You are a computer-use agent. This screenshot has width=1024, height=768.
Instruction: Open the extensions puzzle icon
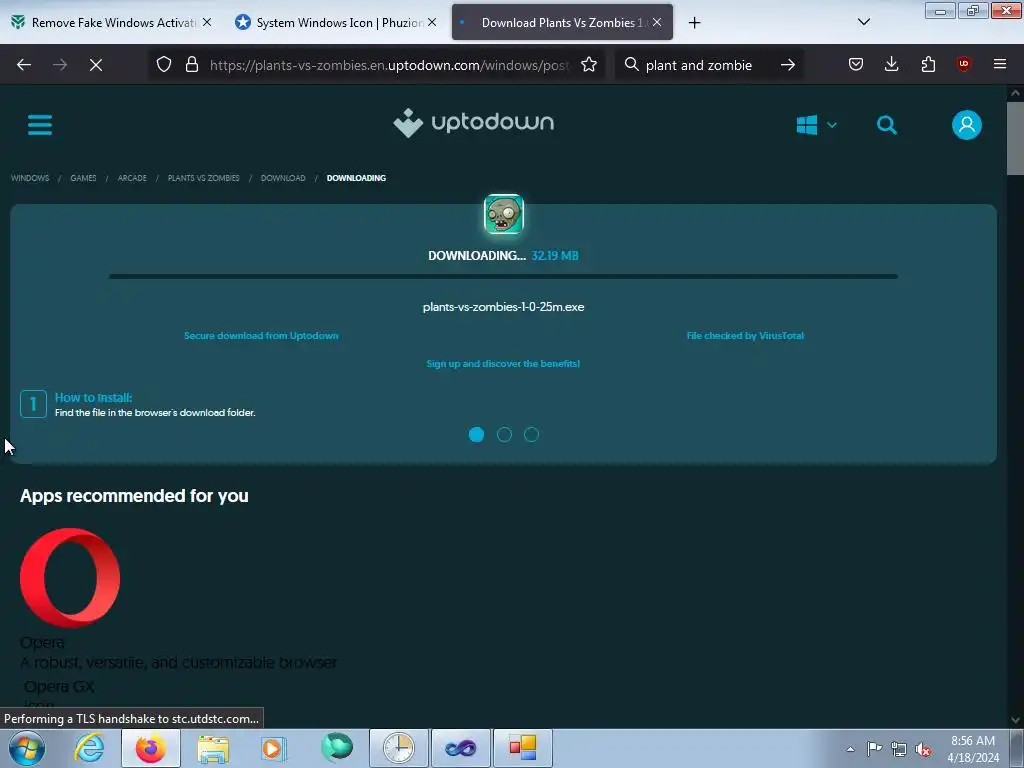point(928,64)
